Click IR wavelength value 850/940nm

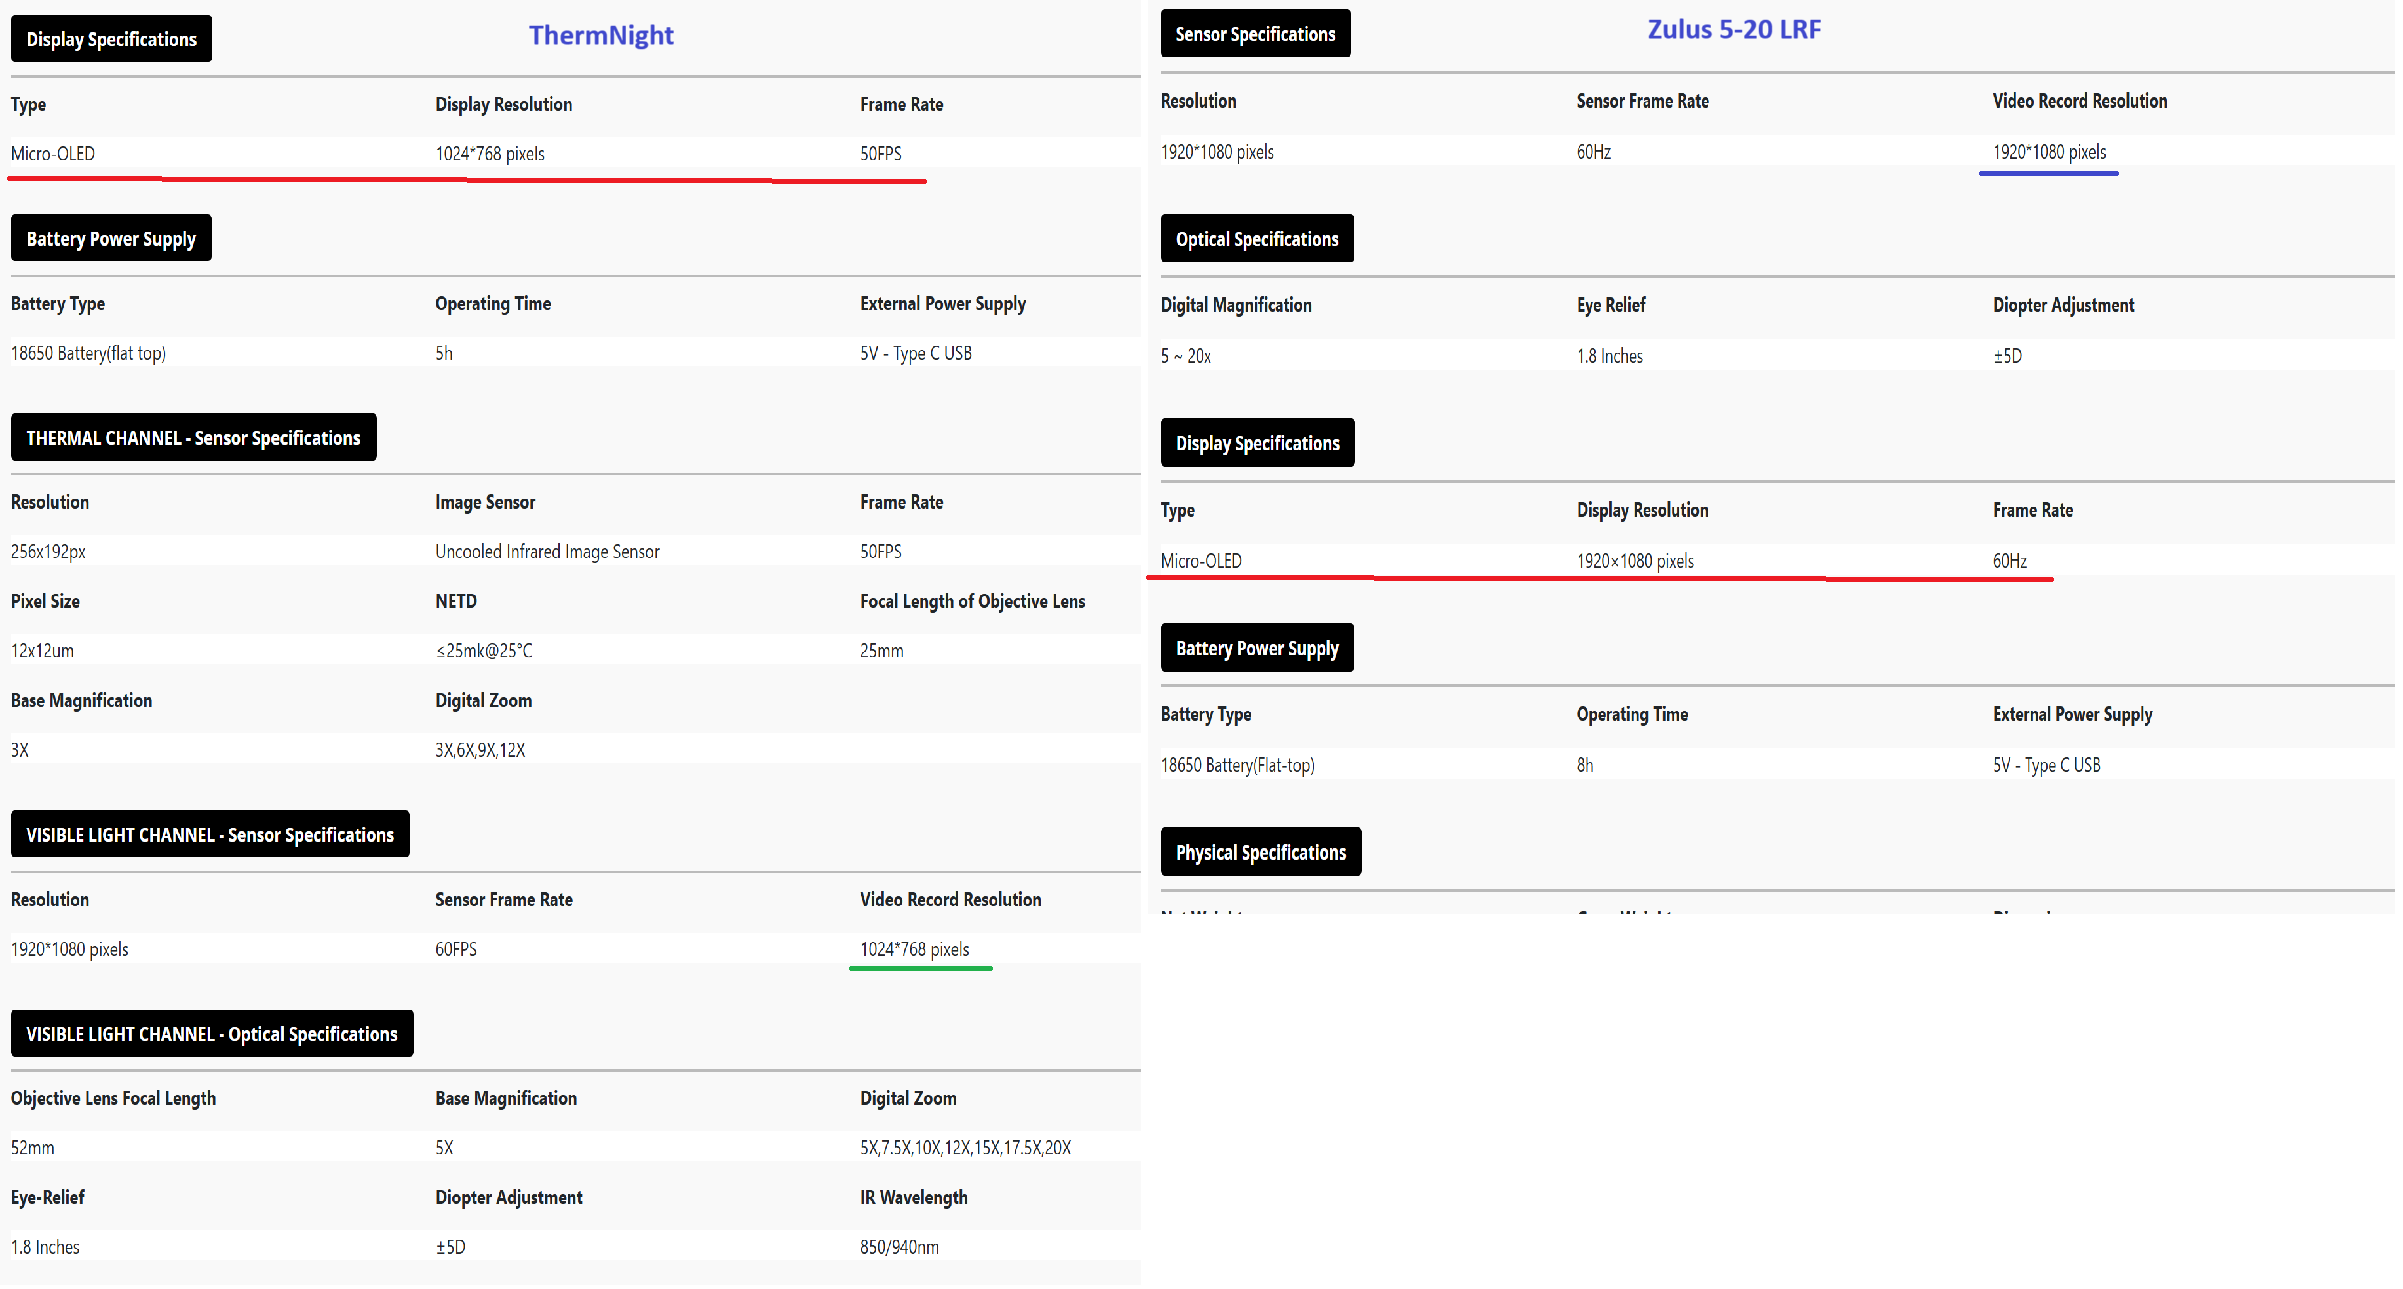(x=899, y=1247)
